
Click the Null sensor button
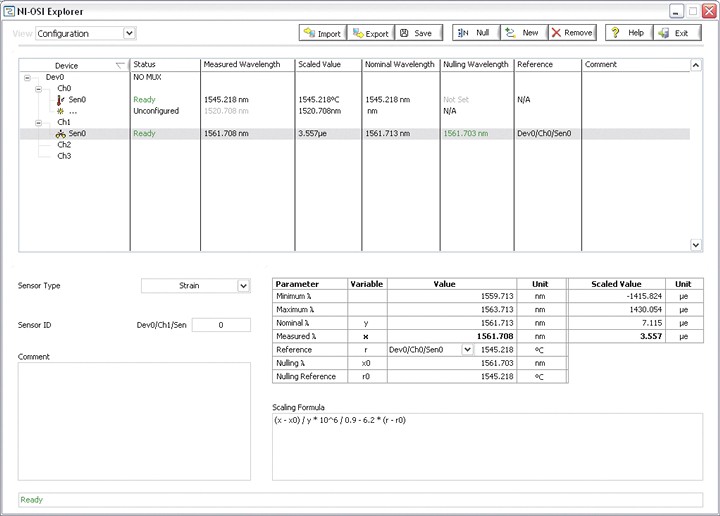pos(474,33)
